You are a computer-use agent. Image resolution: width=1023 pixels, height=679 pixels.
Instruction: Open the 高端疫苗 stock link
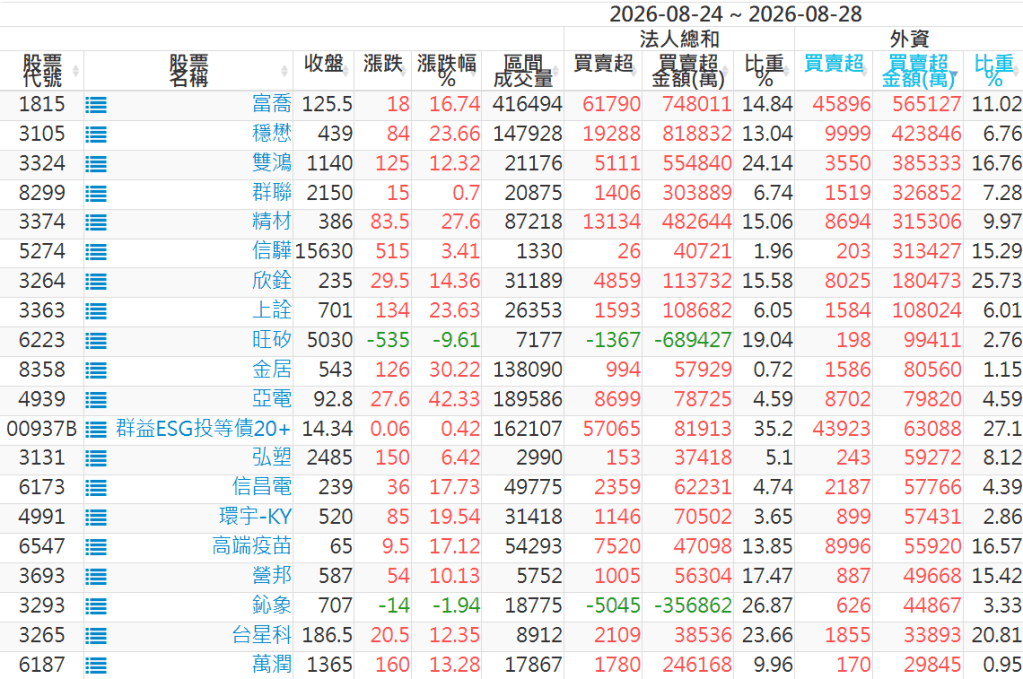[252, 545]
